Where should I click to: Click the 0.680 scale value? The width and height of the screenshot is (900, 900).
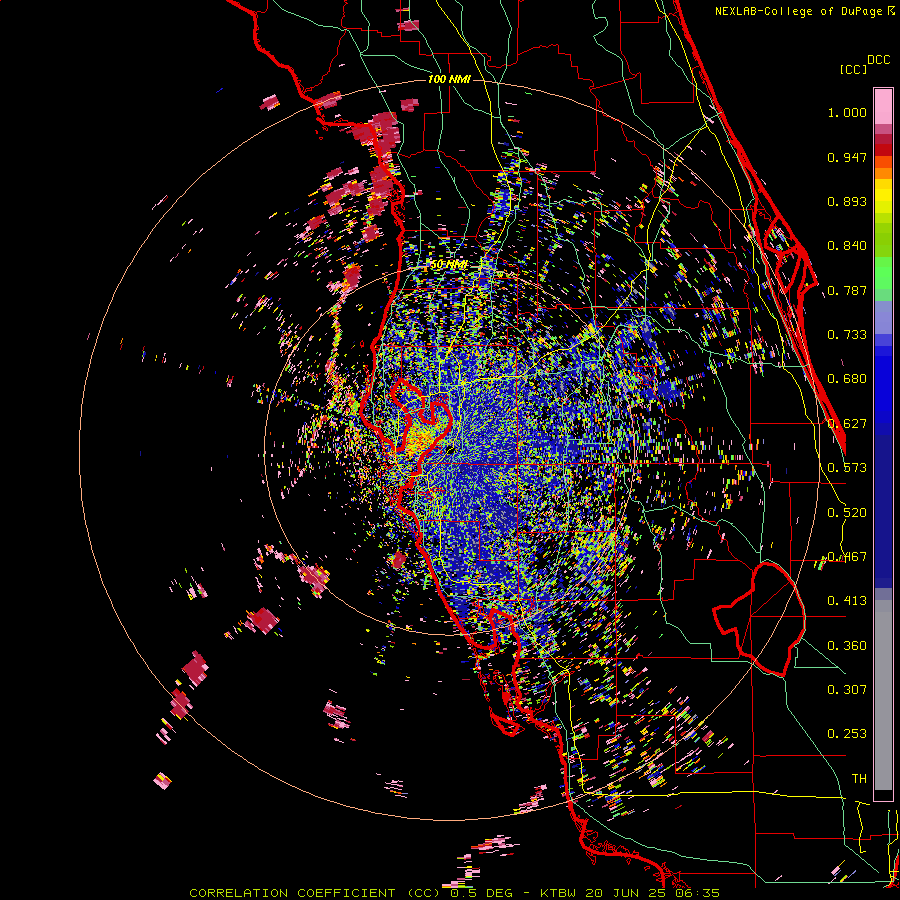(847, 379)
